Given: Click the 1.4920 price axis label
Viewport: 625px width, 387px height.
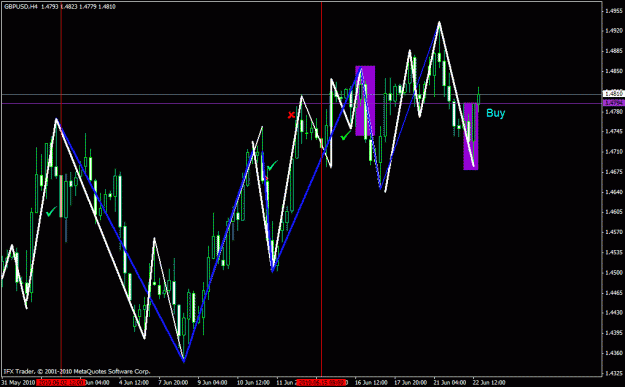Looking at the screenshot, I should point(614,31).
